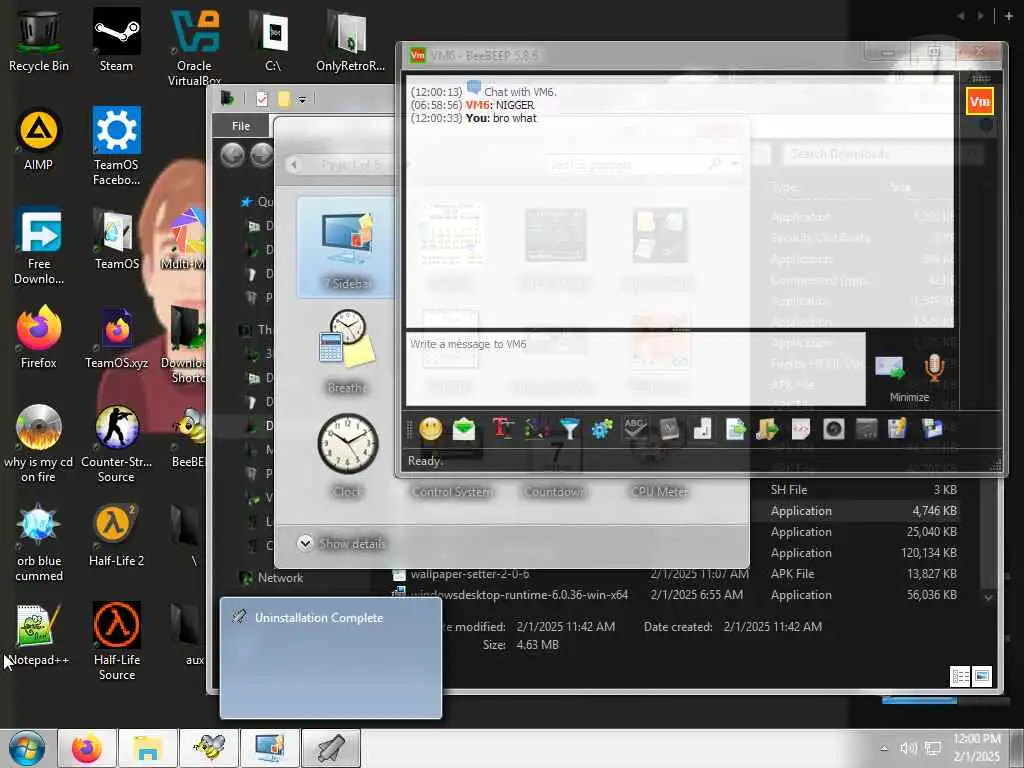This screenshot has width=1024, height=768.
Task: Toggle the ABC spell check icon in BeeBEEP
Action: coord(635,429)
